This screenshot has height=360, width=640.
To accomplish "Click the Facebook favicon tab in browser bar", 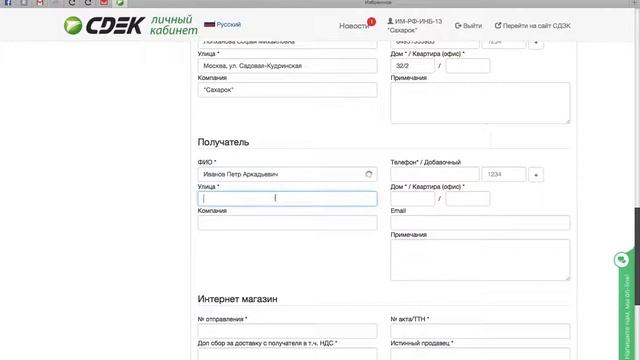I will coord(8,3).
